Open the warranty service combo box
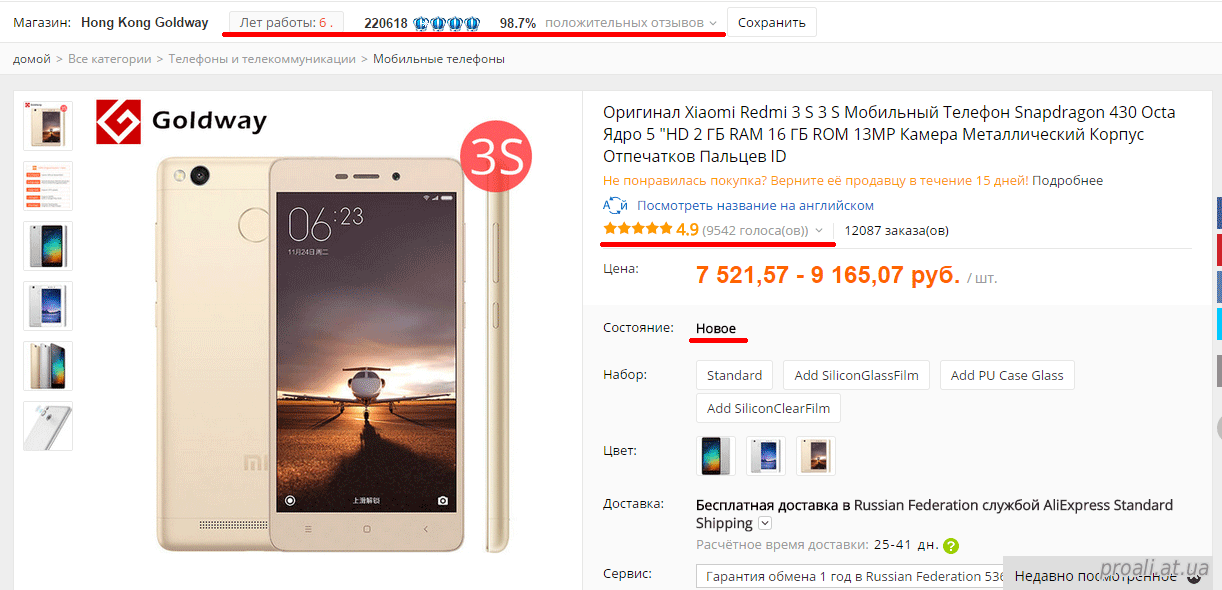 click(x=850, y=576)
